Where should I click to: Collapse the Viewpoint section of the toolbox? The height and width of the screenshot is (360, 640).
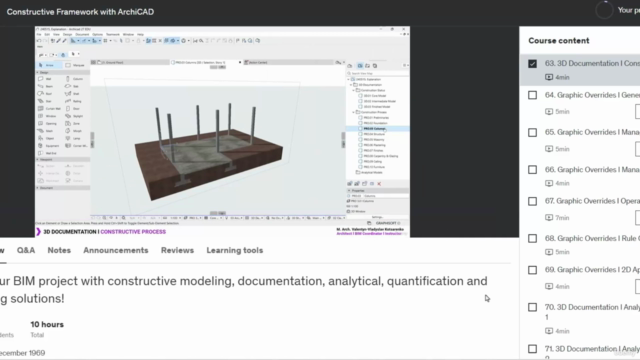(38, 160)
